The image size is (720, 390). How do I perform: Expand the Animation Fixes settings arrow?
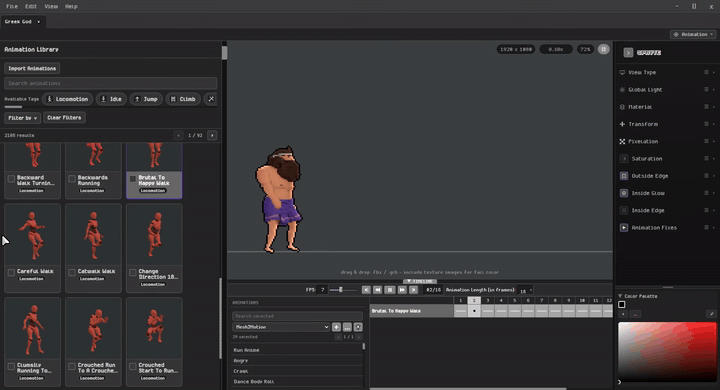(714, 228)
